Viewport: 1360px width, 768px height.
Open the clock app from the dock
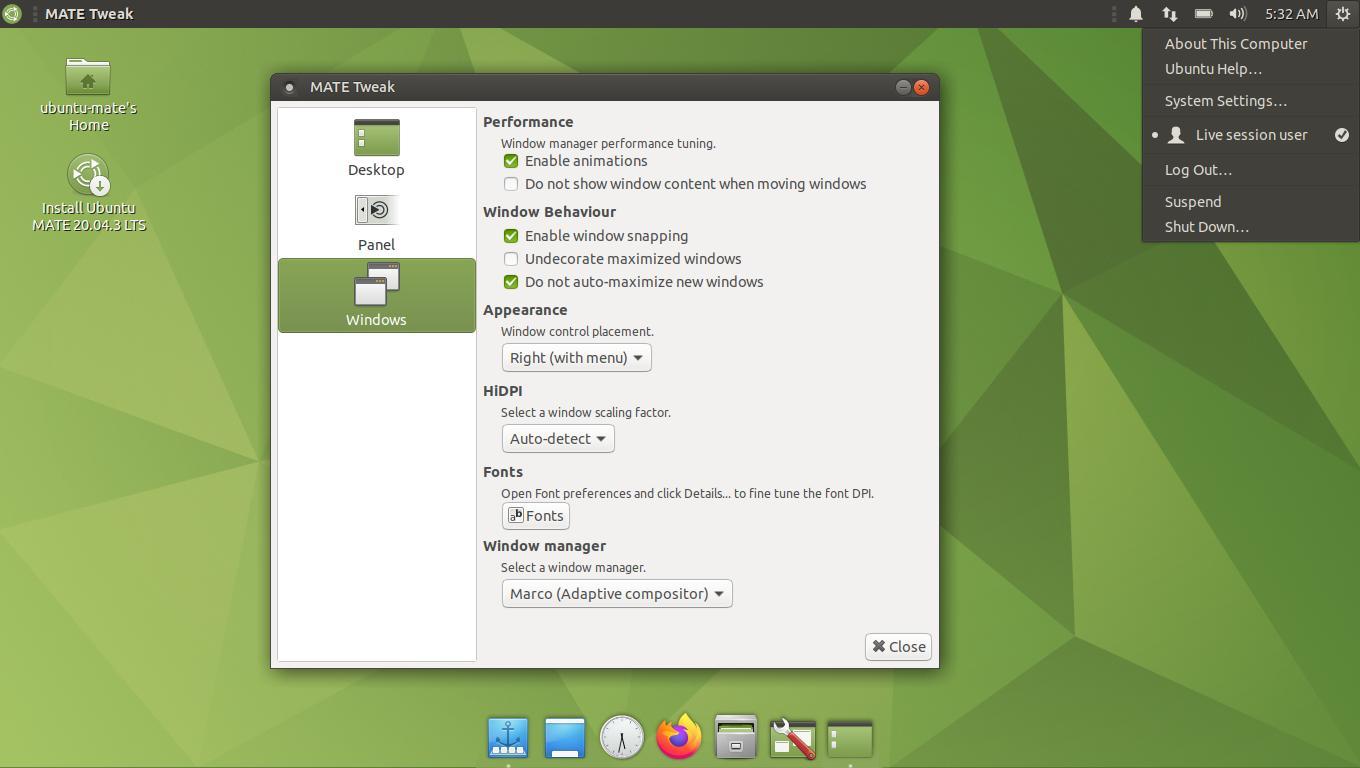point(621,737)
